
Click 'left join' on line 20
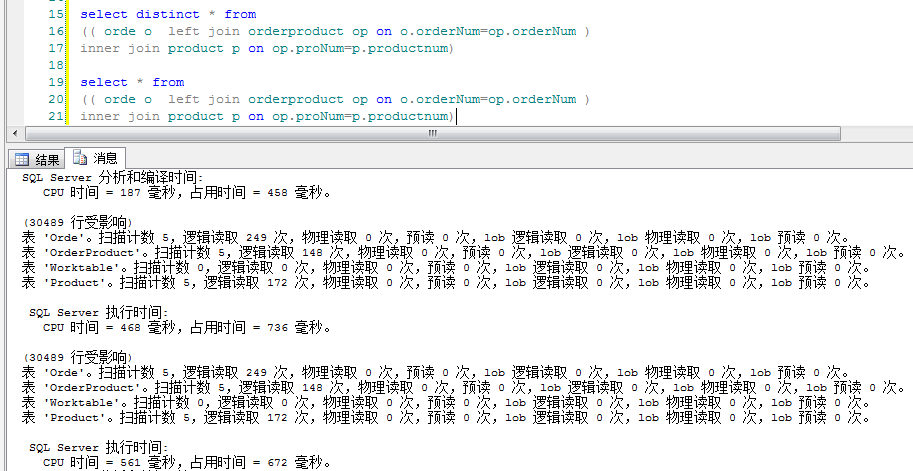pyautogui.click(x=203, y=99)
